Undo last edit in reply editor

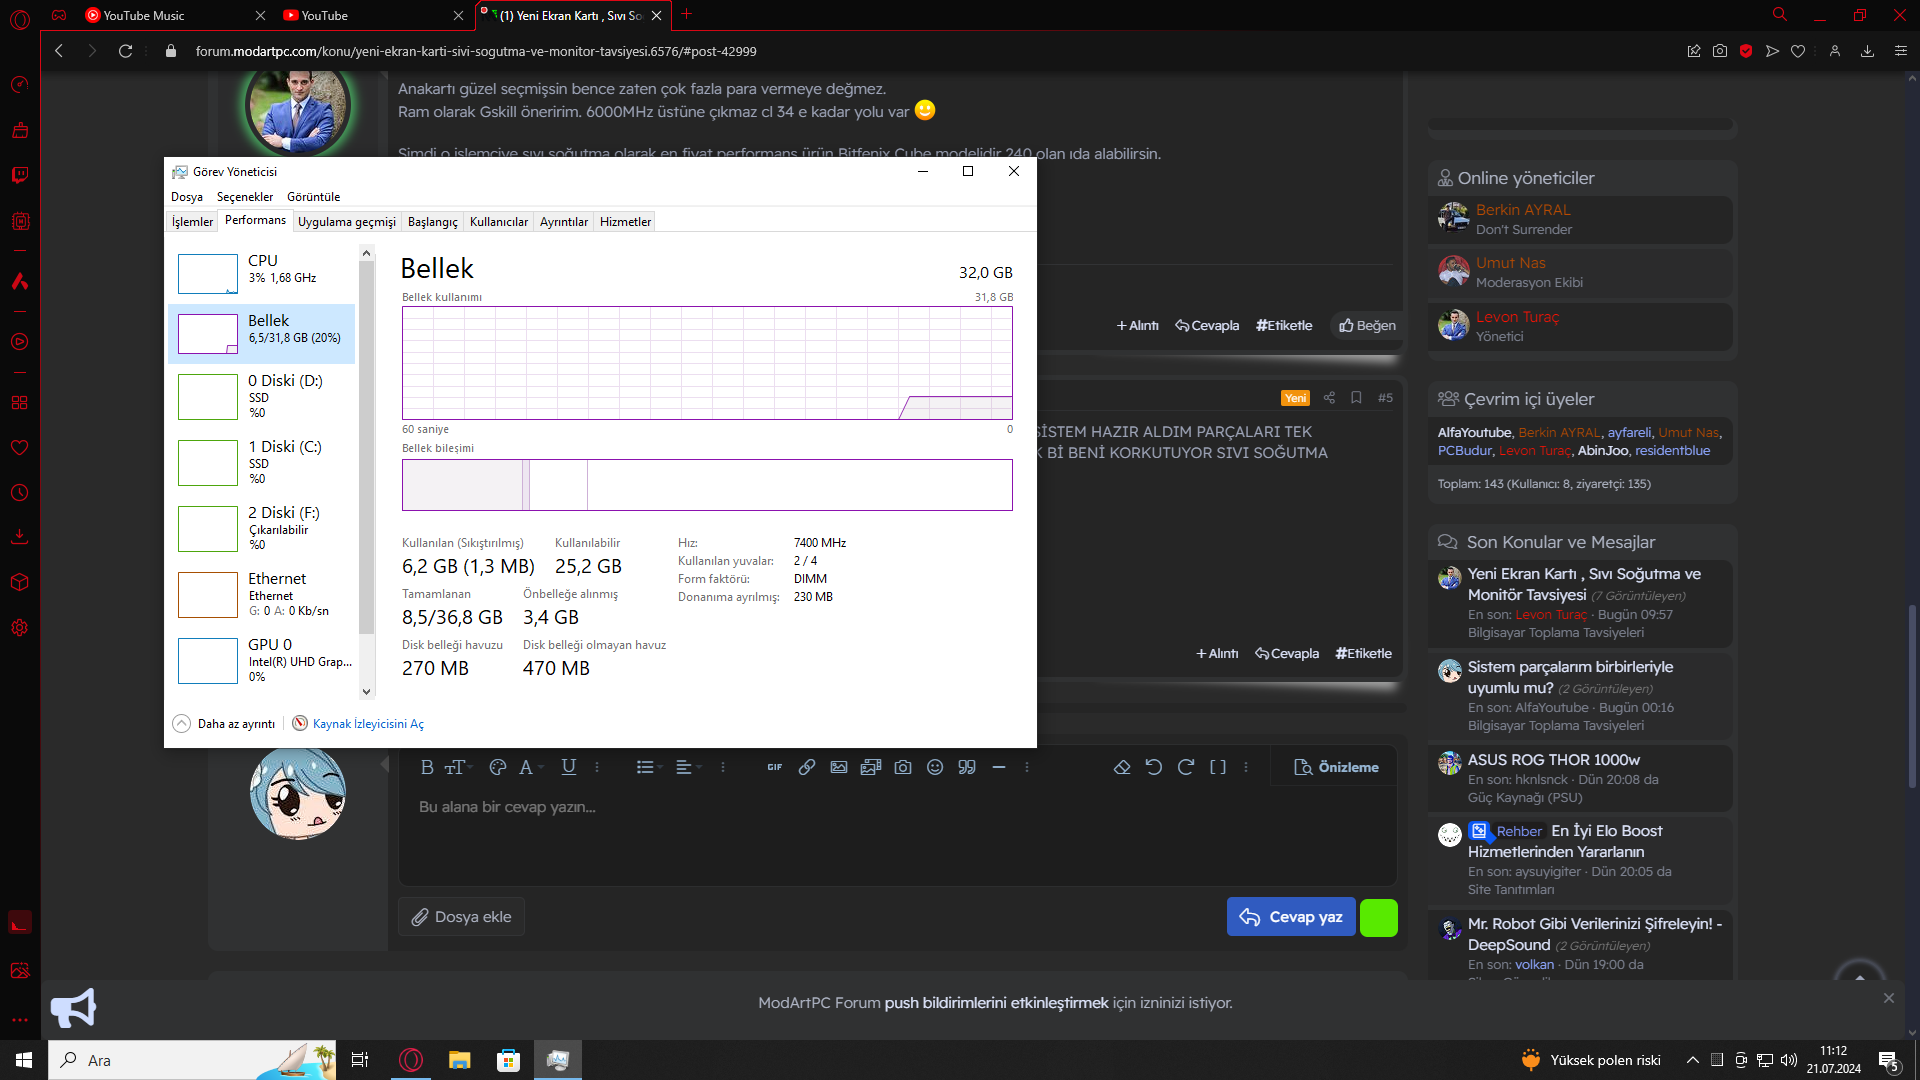coord(1154,767)
